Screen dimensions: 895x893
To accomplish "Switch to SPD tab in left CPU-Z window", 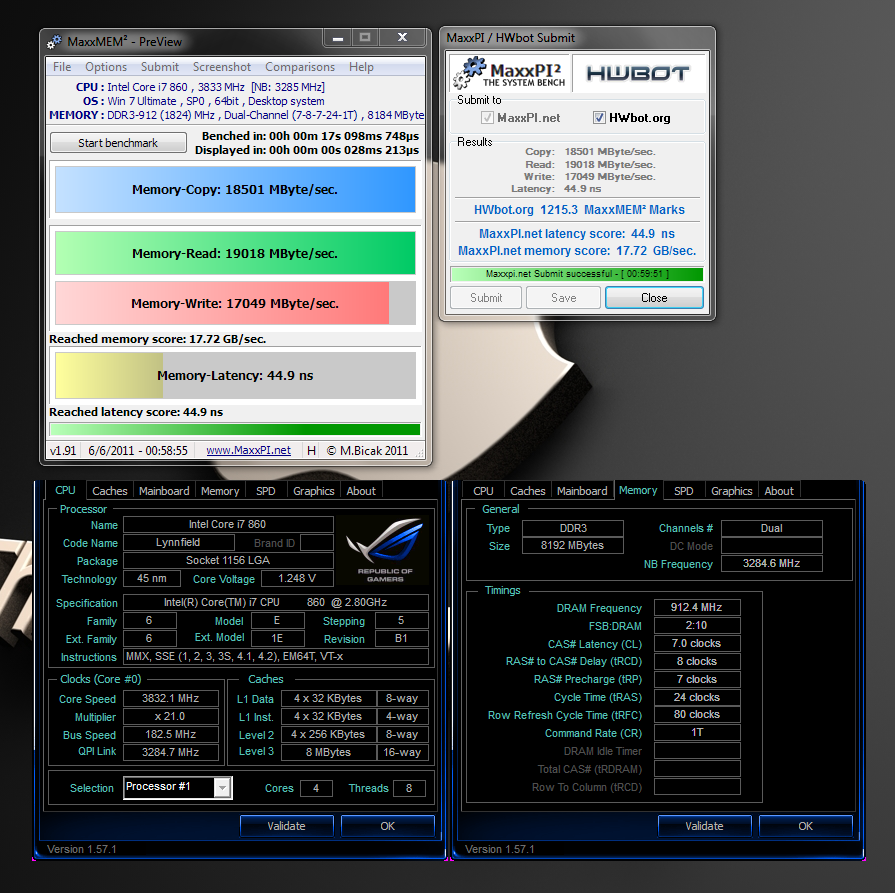I will click(265, 491).
